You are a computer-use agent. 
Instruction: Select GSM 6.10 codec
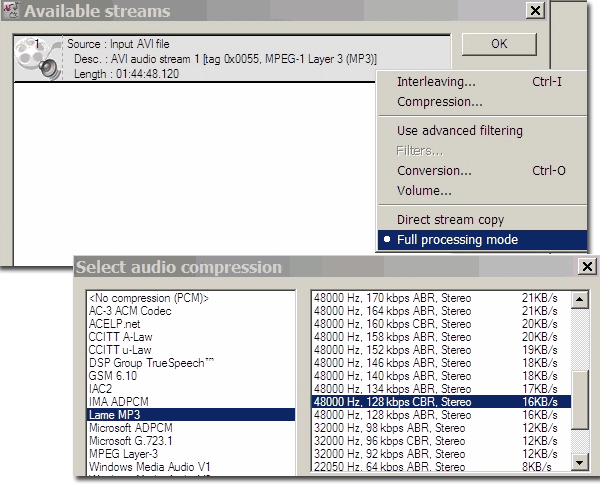191,376
